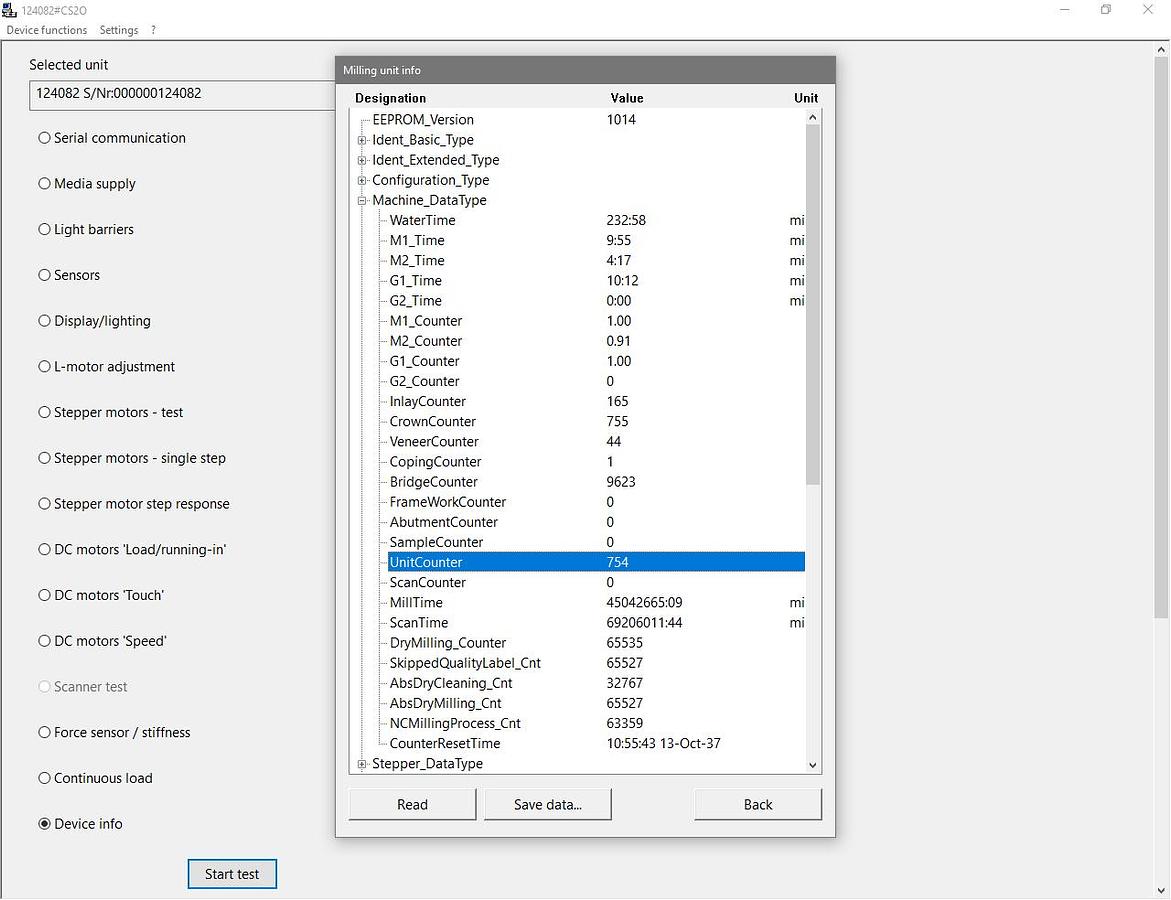Click the scroll down arrow in list

pyautogui.click(x=812, y=765)
